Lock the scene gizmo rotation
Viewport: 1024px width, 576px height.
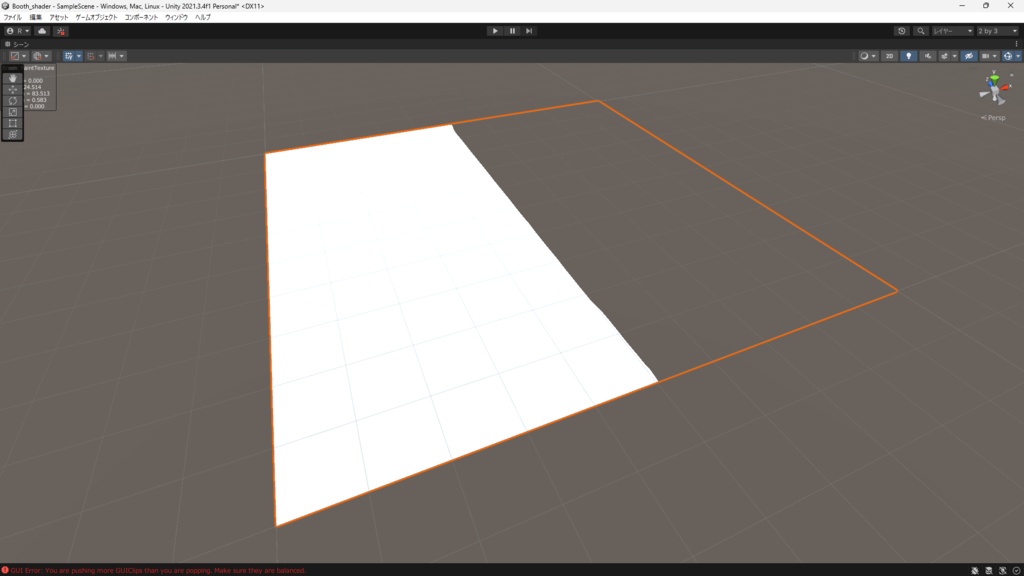(1012, 75)
